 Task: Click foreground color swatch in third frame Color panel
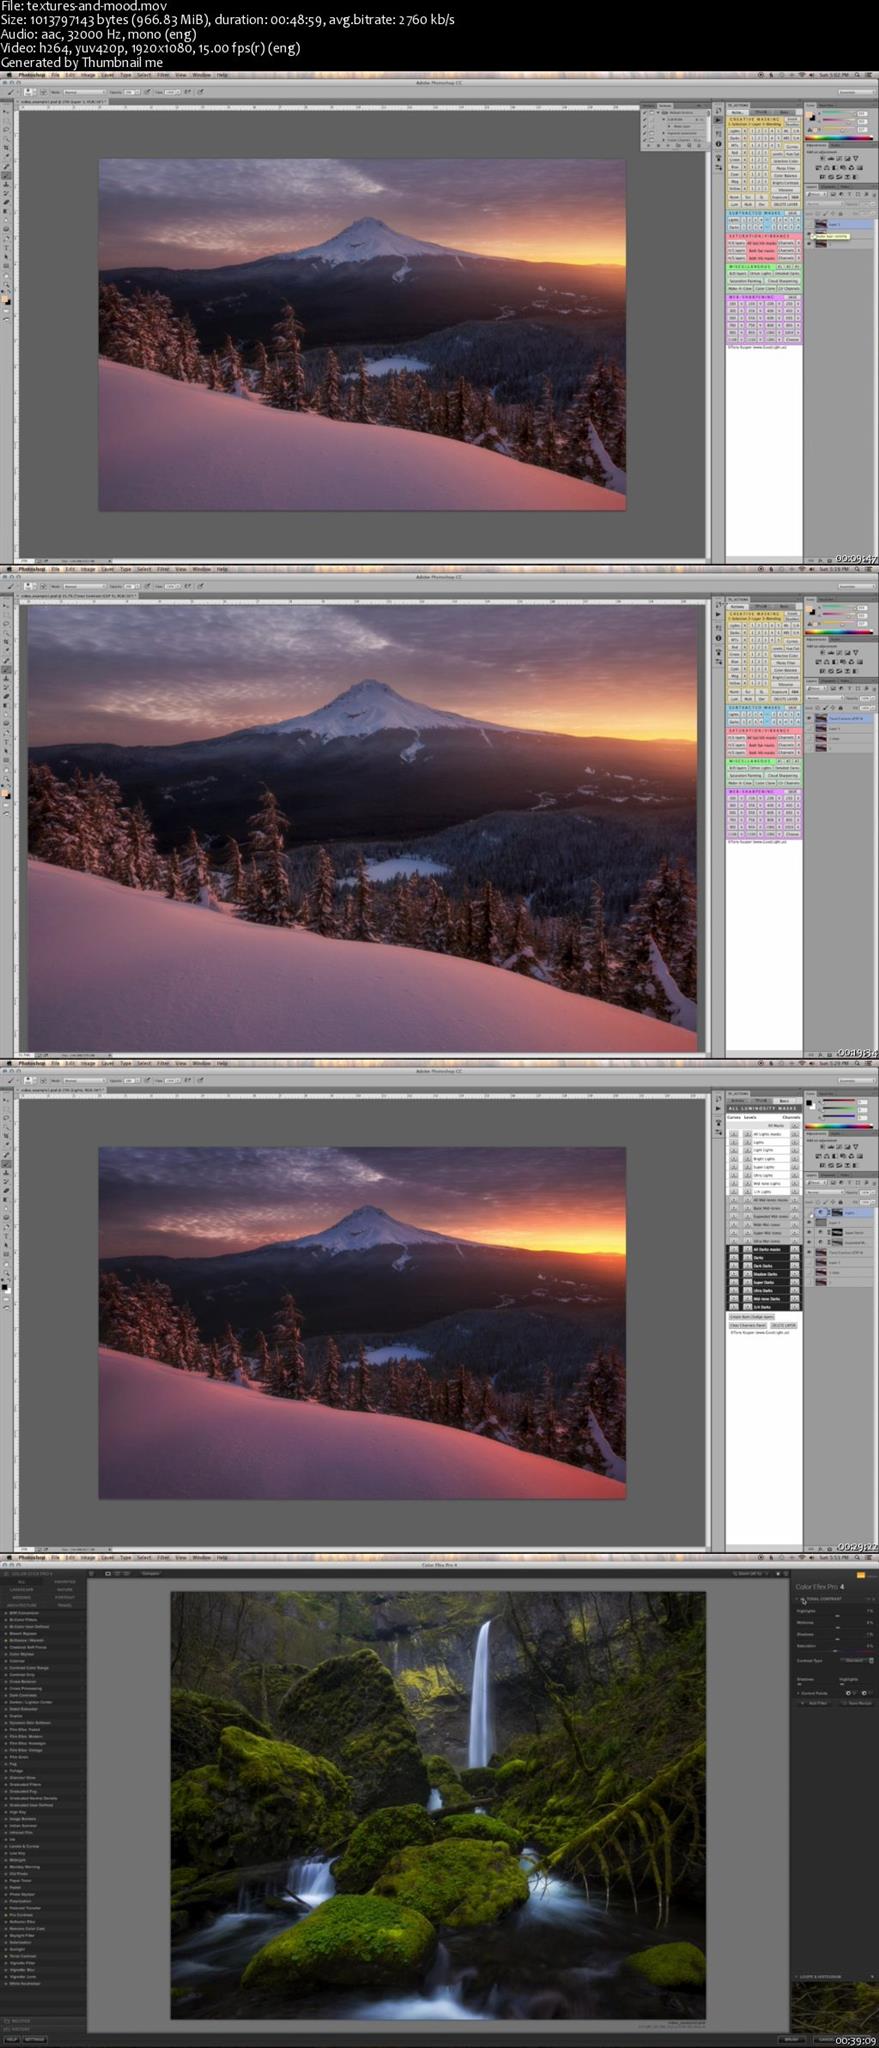coord(809,1103)
